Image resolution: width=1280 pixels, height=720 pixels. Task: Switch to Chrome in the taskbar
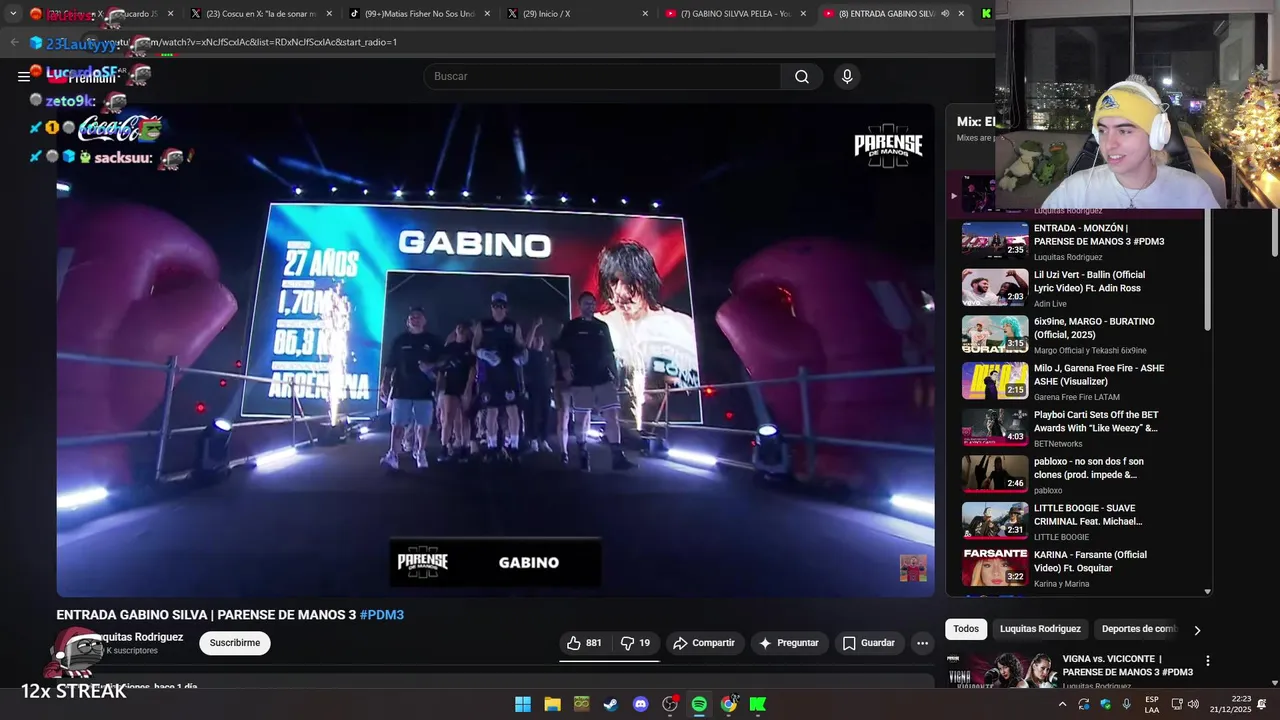click(x=729, y=704)
